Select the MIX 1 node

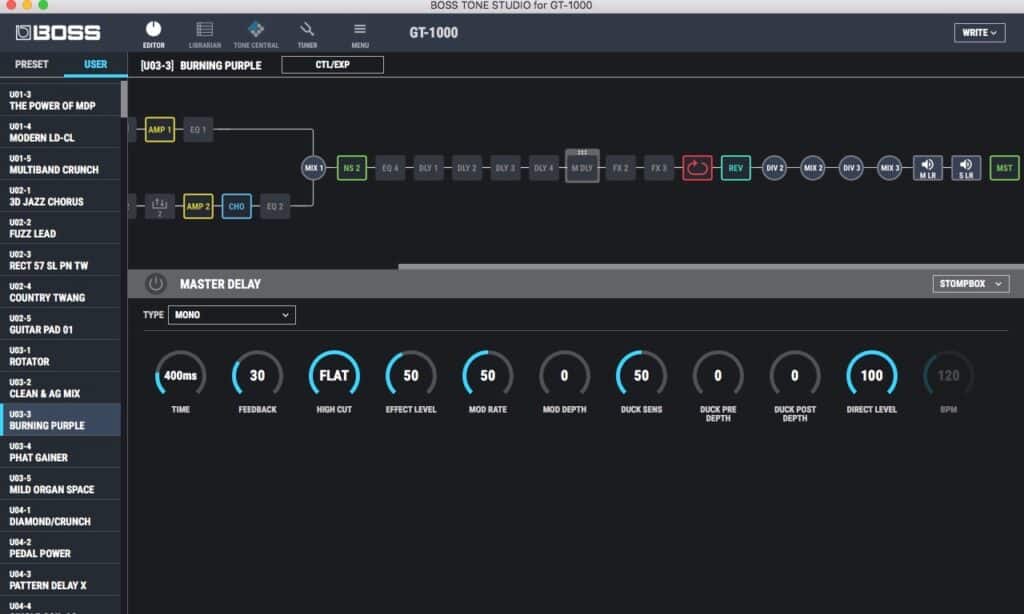313,168
